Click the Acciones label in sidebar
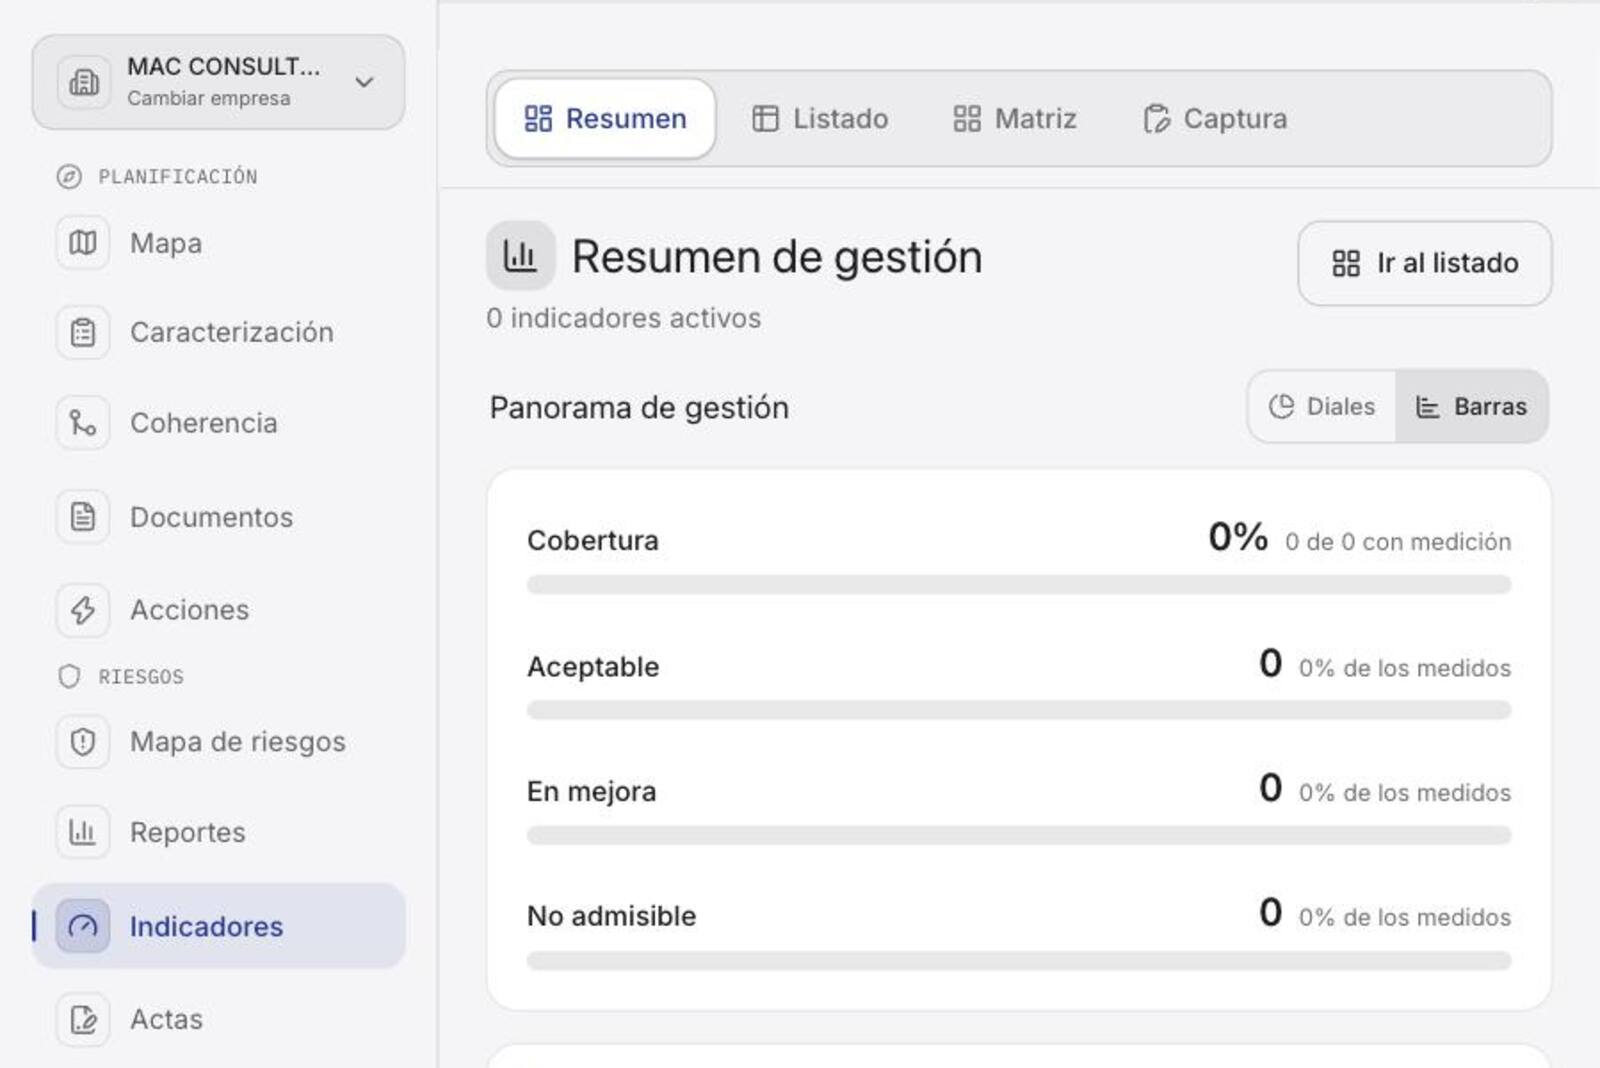Image resolution: width=1600 pixels, height=1068 pixels. click(190, 610)
